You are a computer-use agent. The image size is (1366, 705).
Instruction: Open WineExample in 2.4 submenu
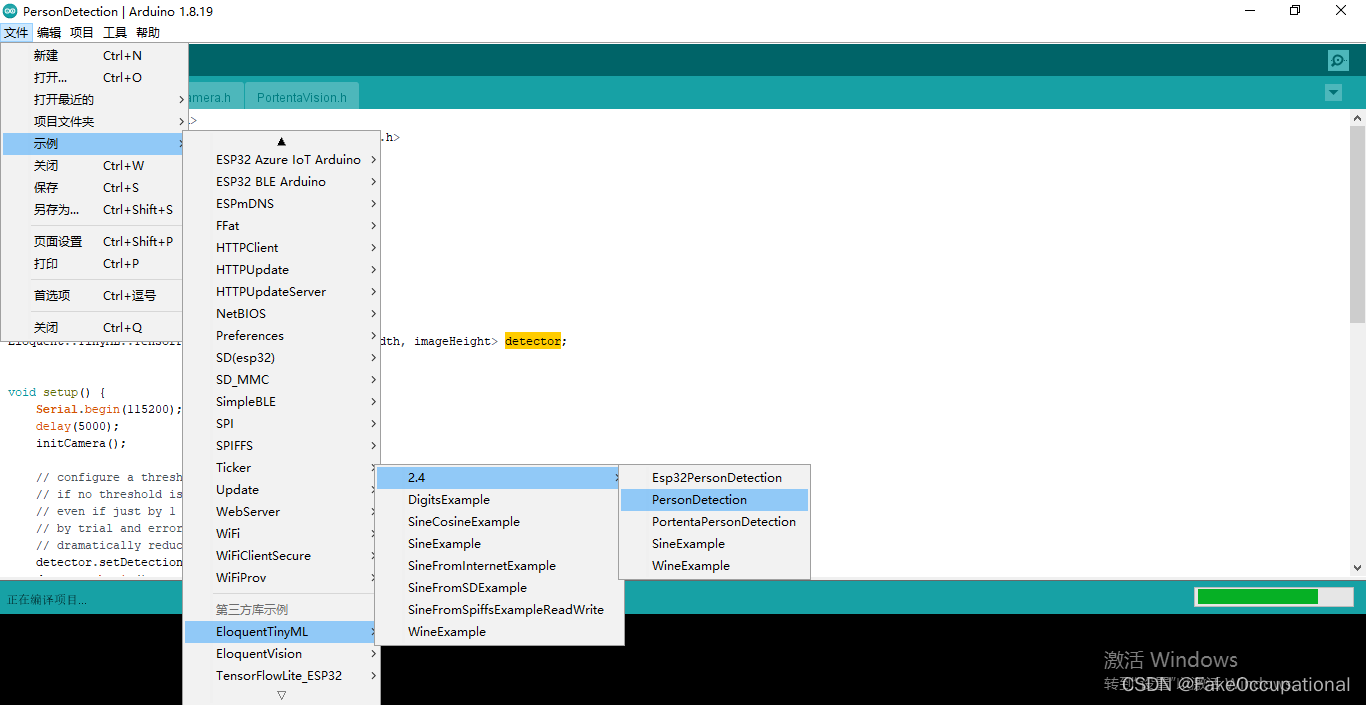tap(715, 566)
